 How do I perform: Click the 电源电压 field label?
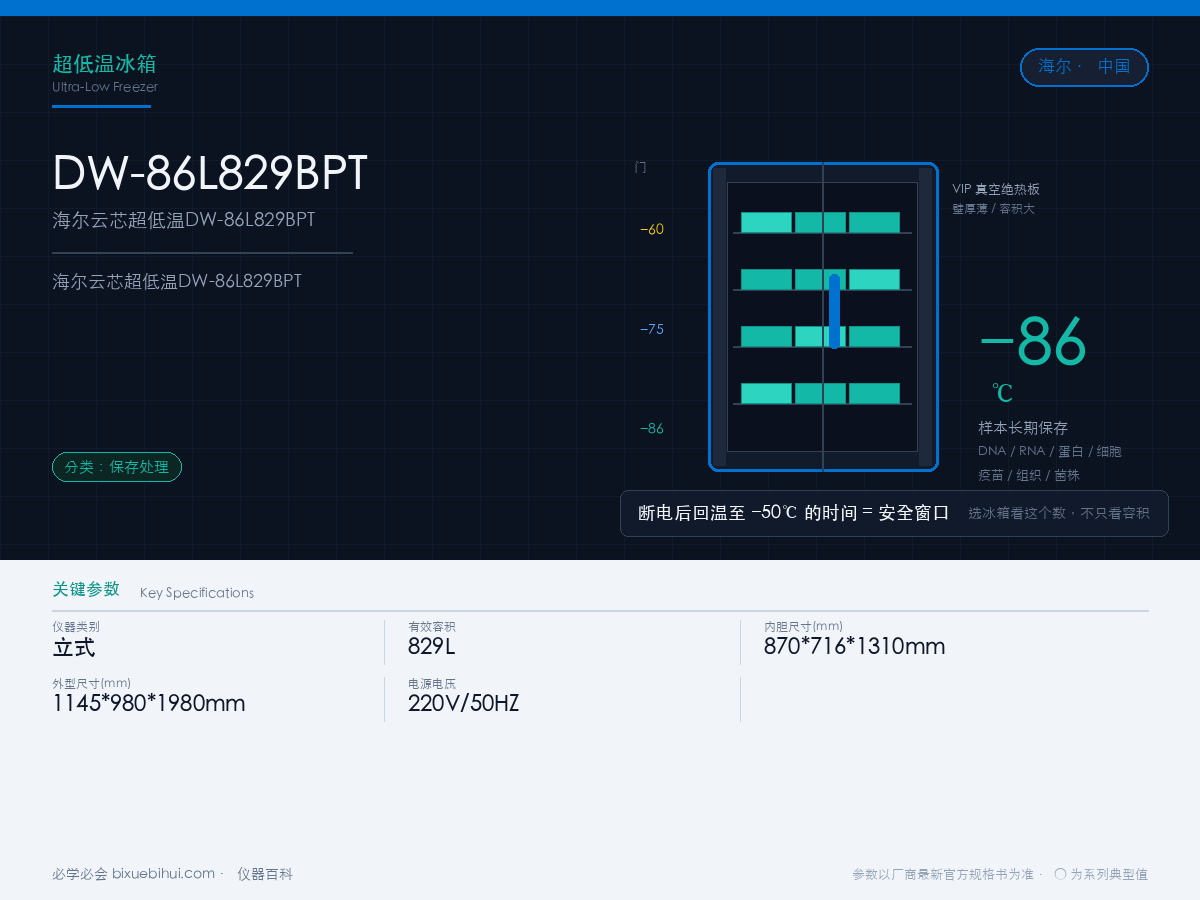coord(432,684)
